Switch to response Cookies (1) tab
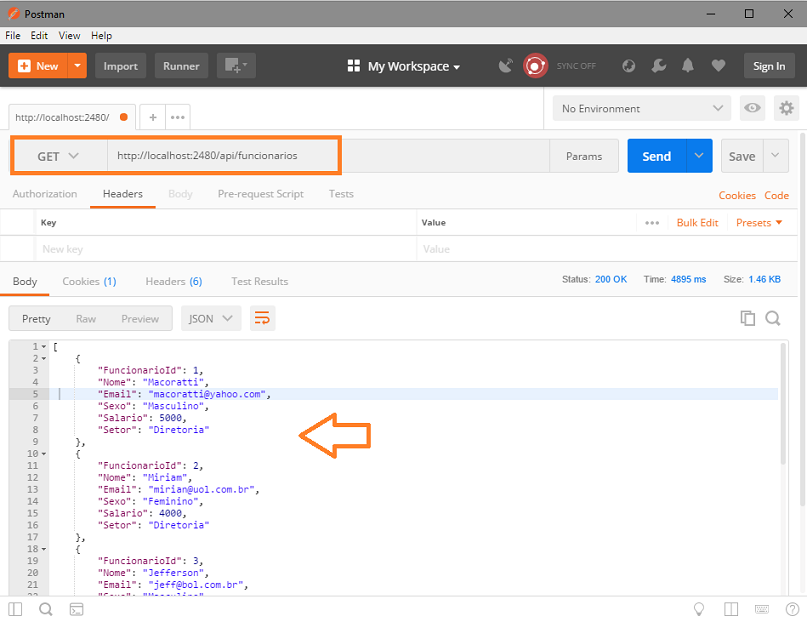807x622 pixels. pyautogui.click(x=90, y=281)
